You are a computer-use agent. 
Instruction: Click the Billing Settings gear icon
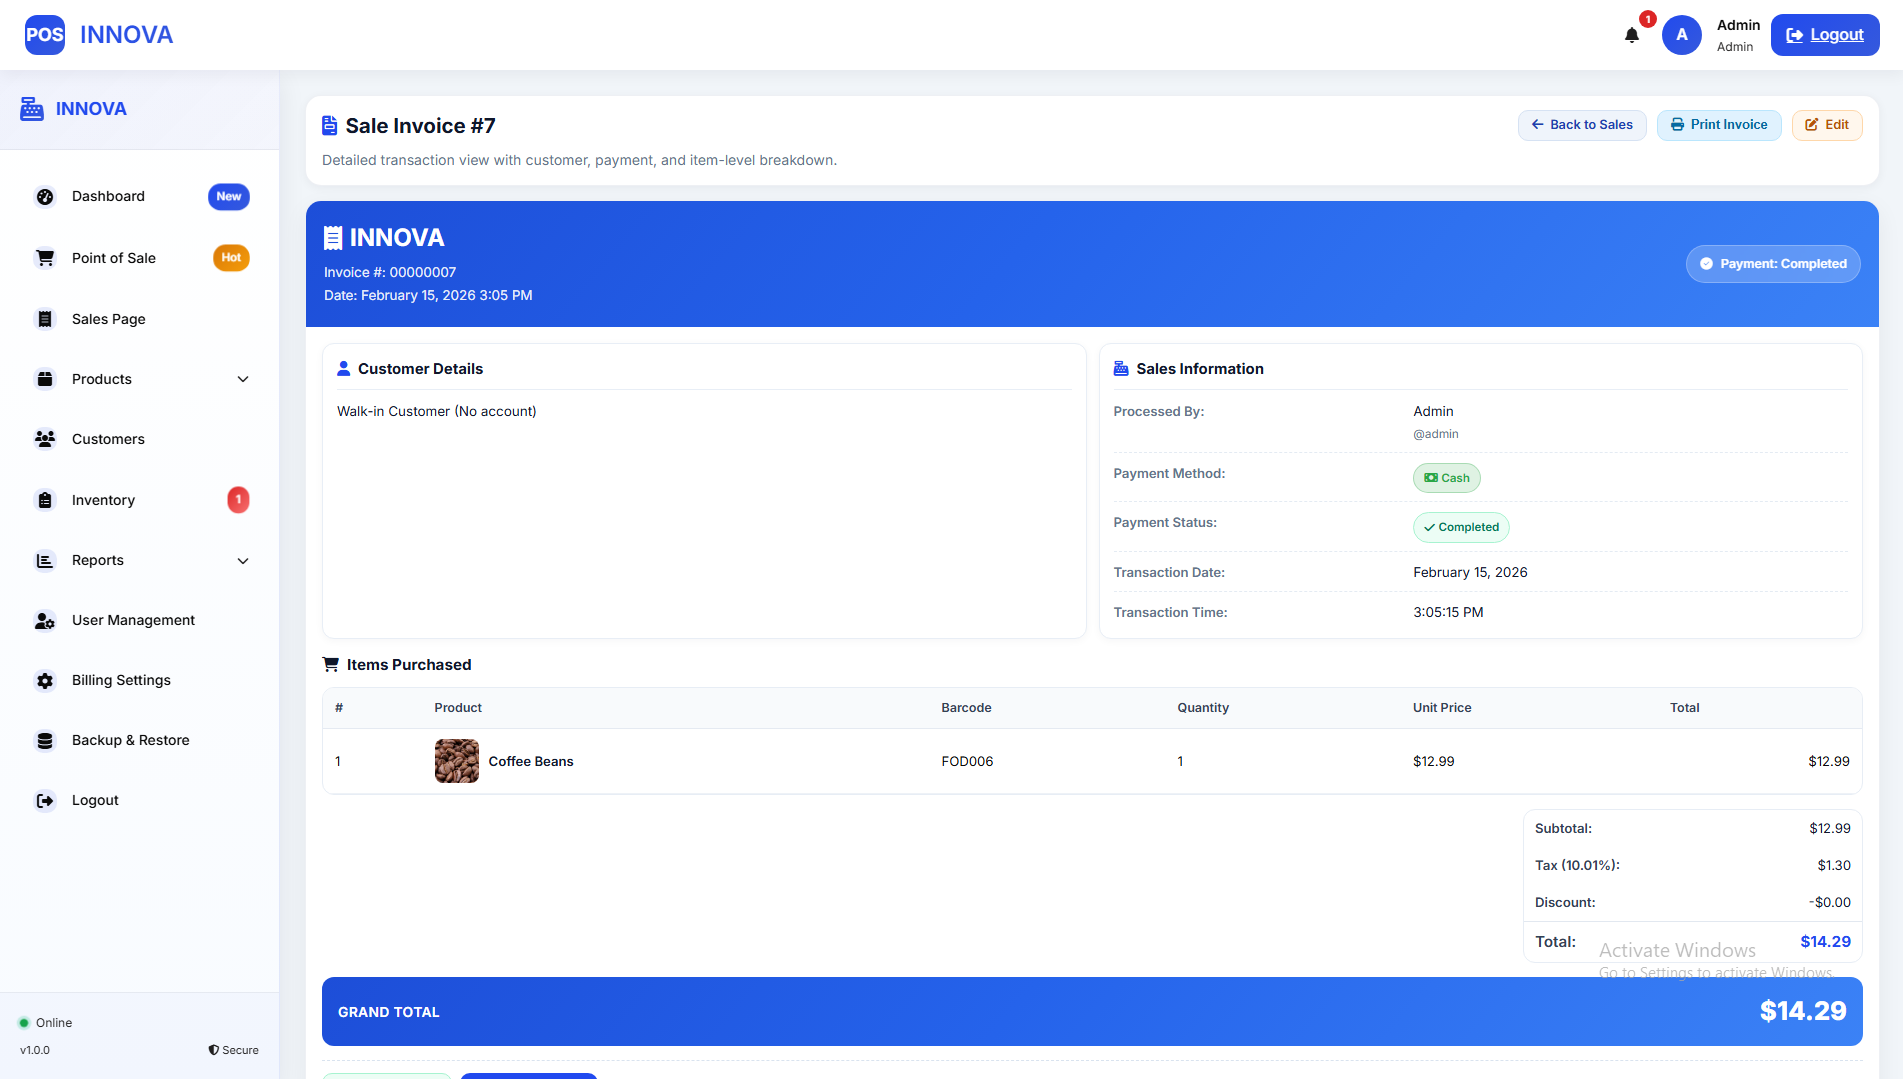pos(45,680)
